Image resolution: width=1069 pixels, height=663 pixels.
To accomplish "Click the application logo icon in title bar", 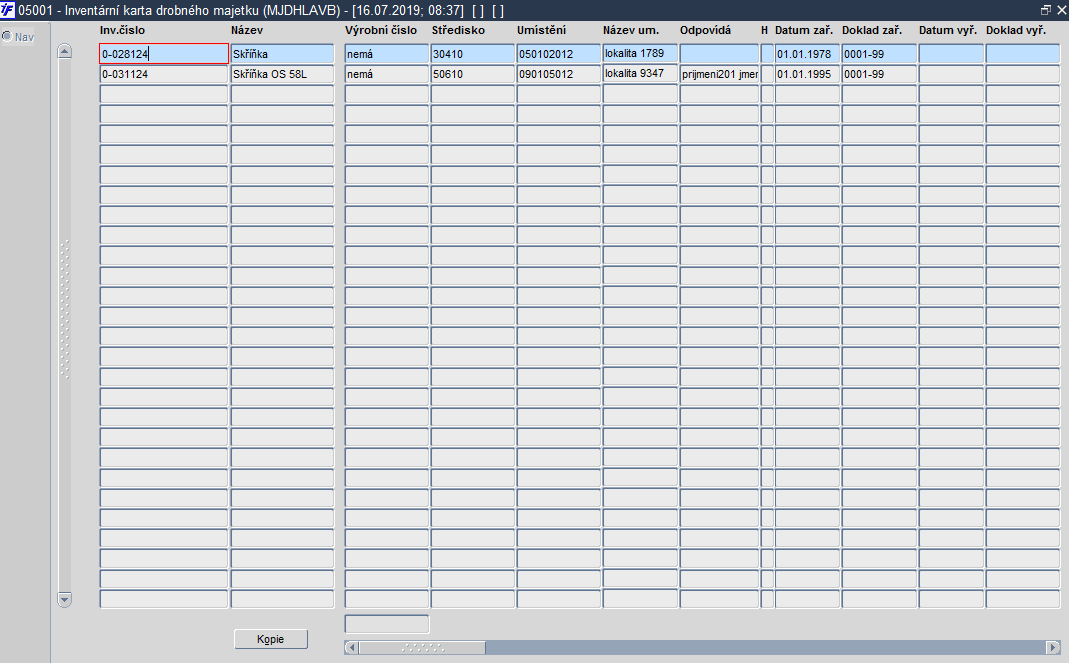I will click(7, 10).
